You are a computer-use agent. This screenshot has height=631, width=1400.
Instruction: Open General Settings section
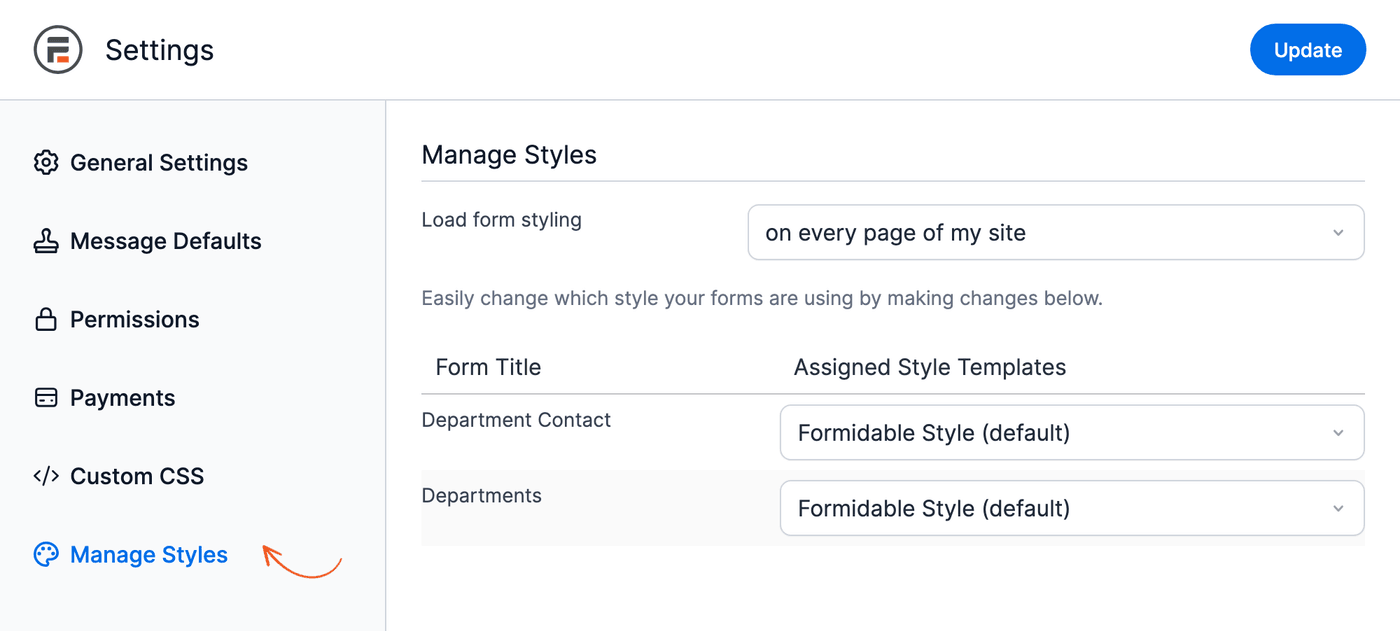click(x=159, y=162)
